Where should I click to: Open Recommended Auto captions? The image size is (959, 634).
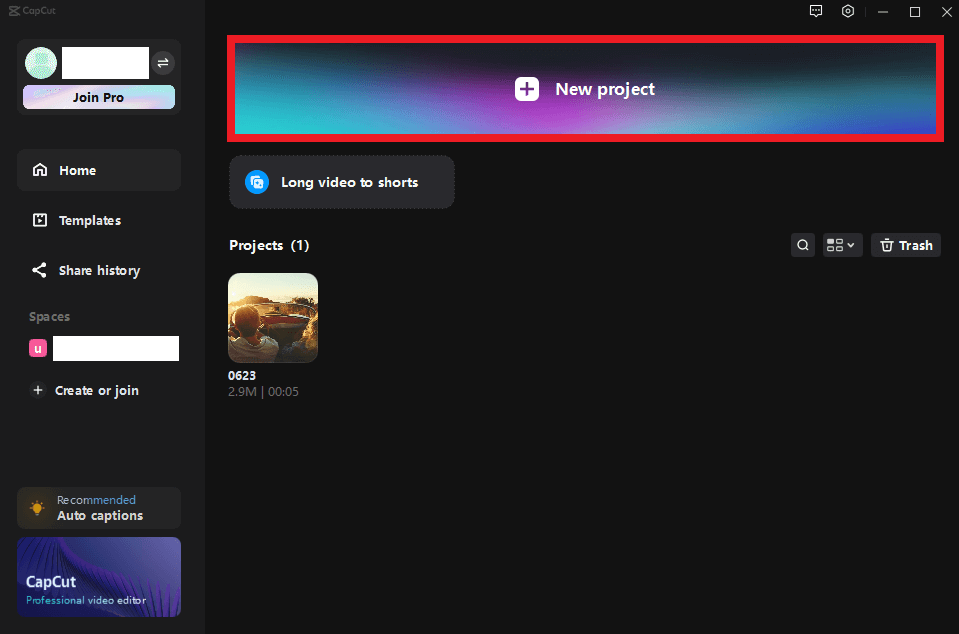point(99,508)
